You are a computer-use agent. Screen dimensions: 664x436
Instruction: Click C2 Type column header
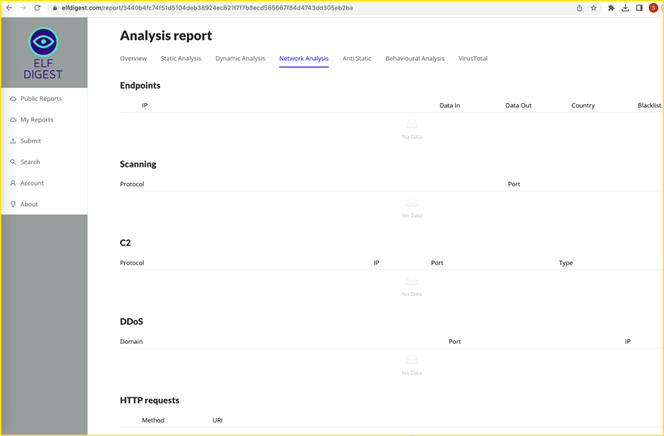click(566, 263)
